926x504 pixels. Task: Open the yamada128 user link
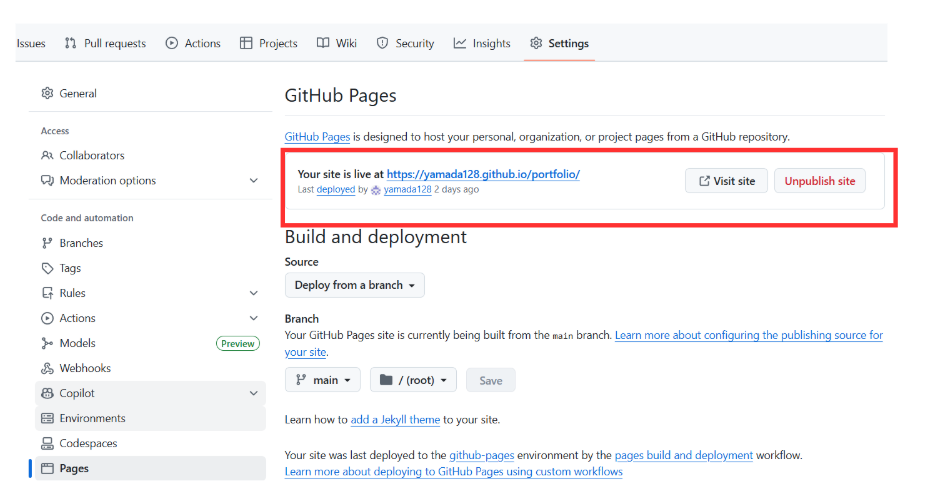tap(407, 190)
